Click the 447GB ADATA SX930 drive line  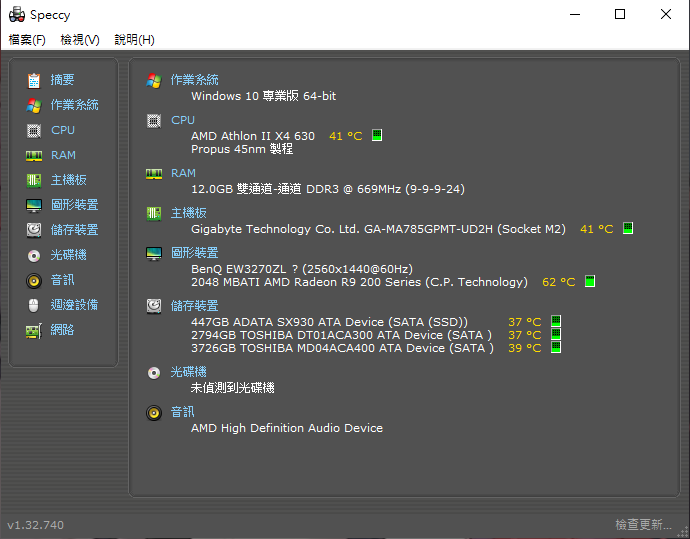click(329, 322)
